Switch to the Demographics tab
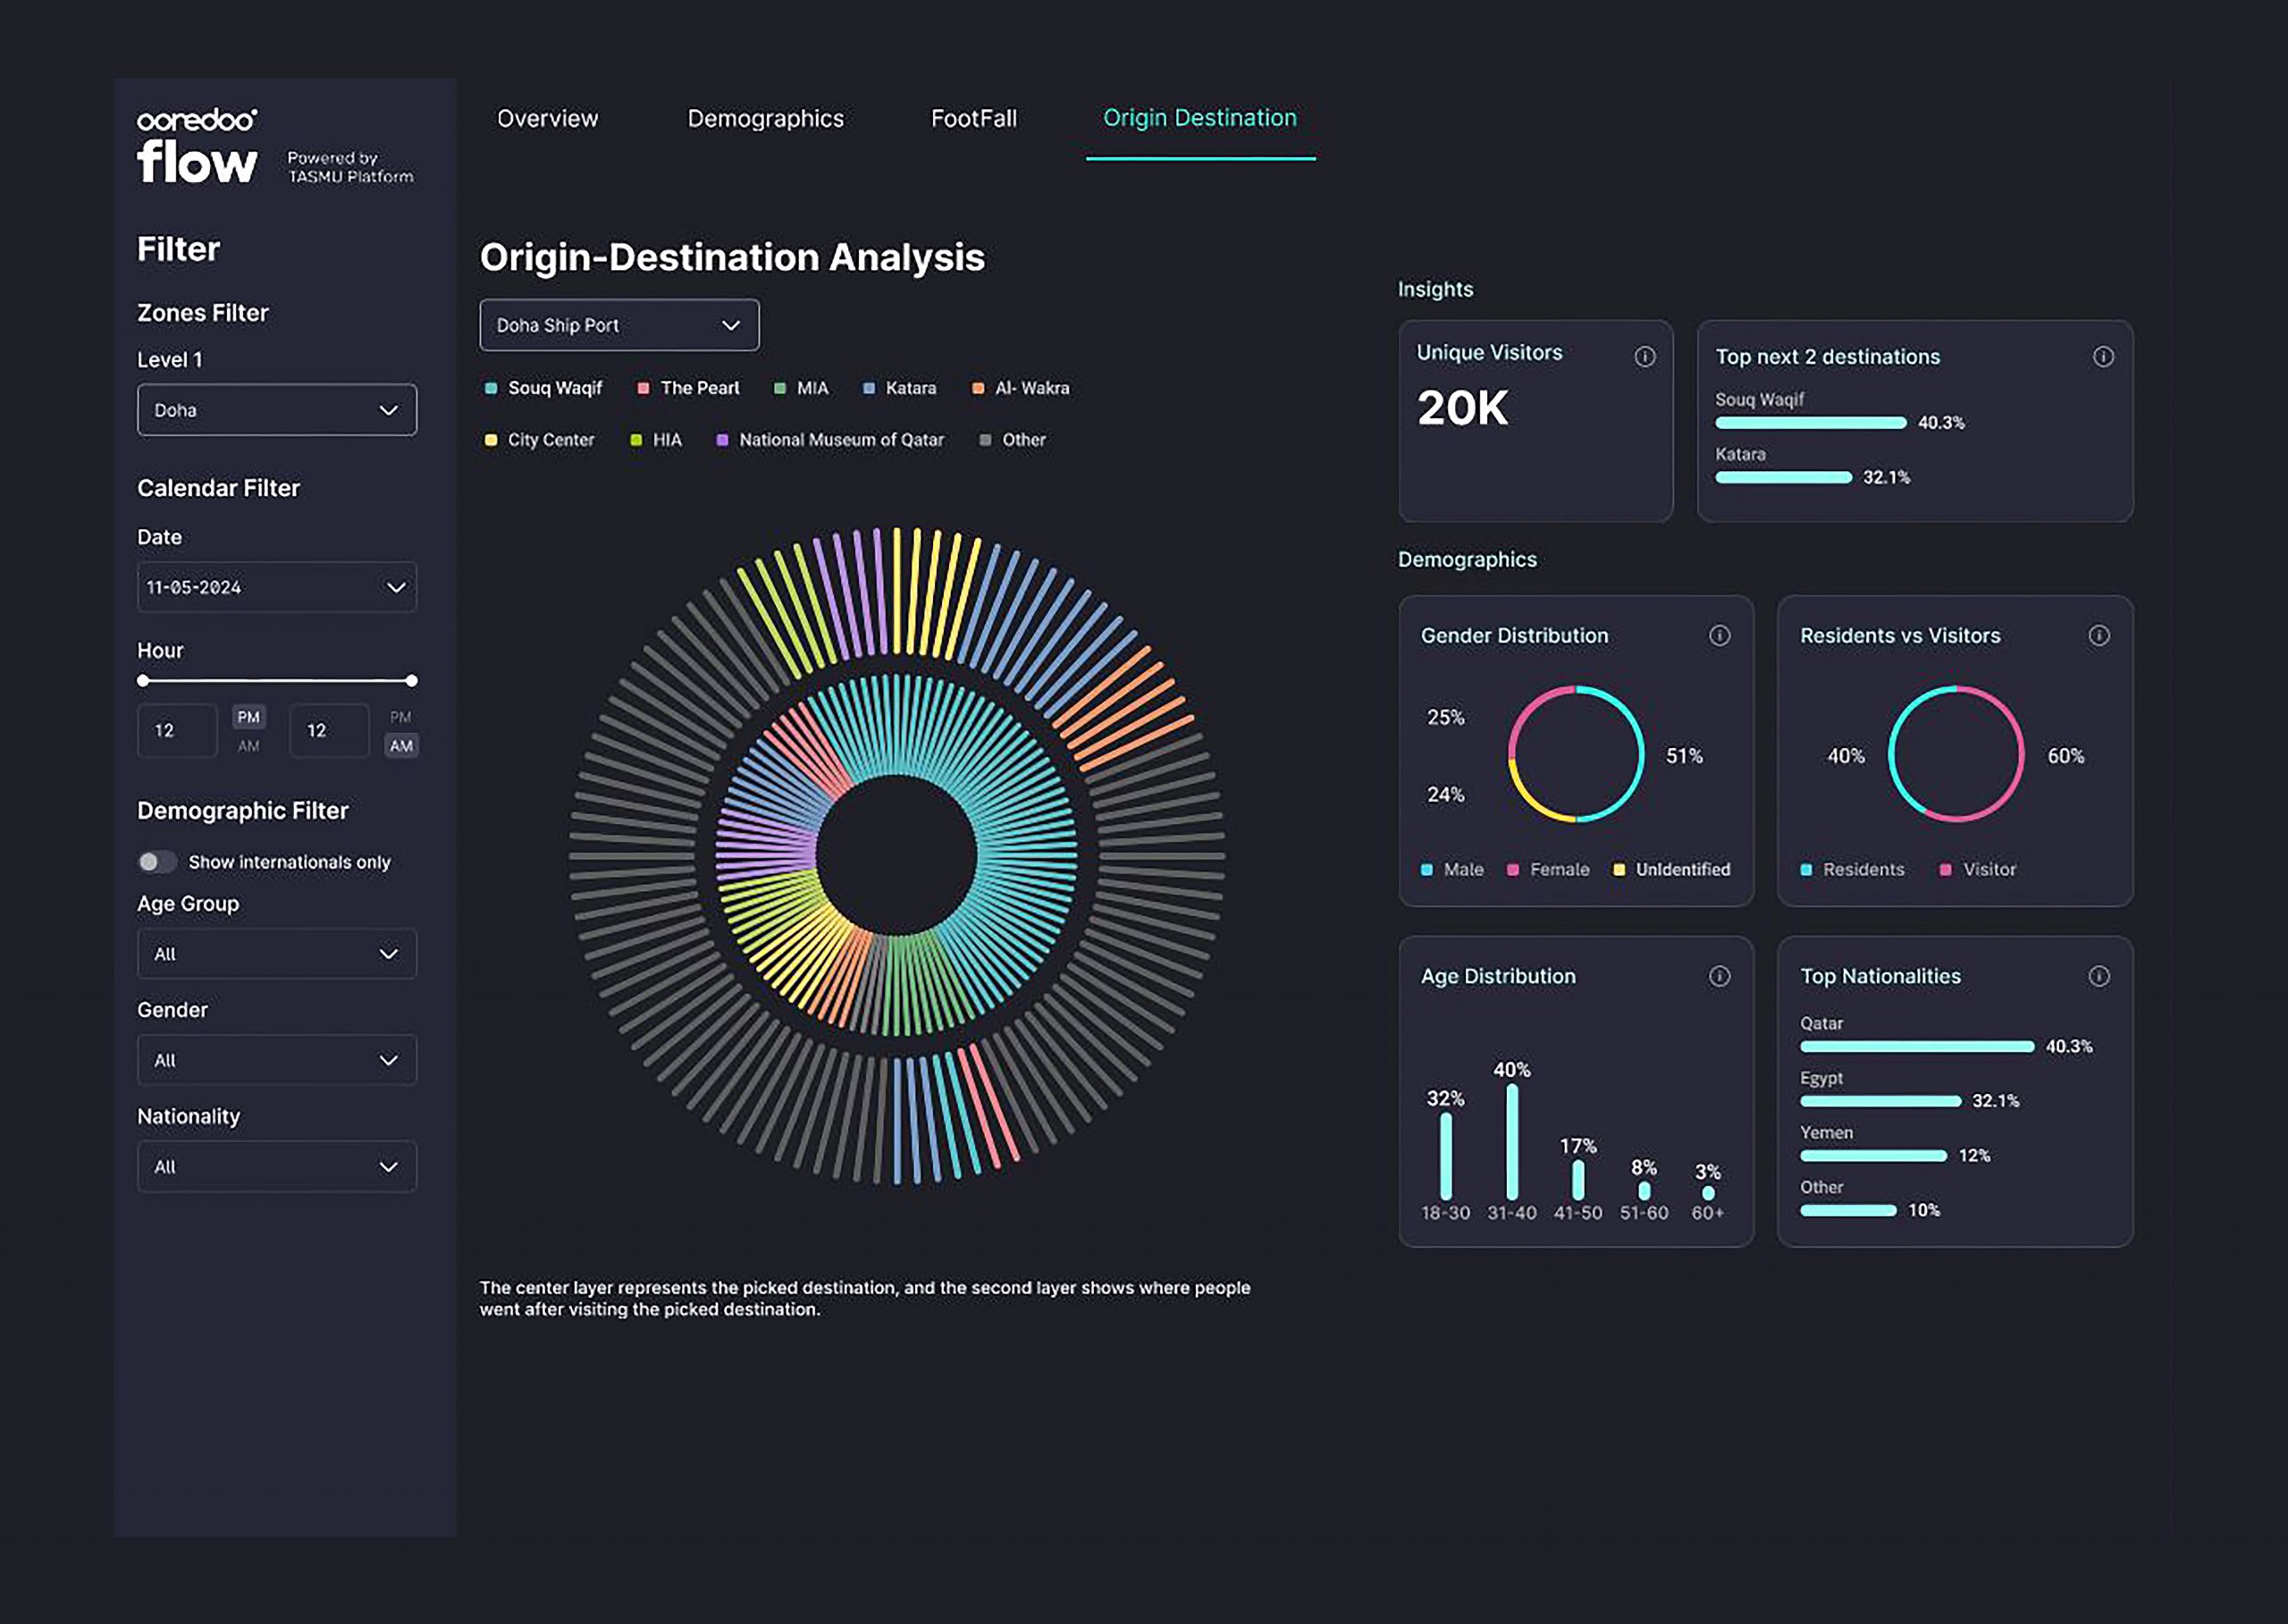Viewport: 2288px width, 1624px height. pyautogui.click(x=765, y=119)
